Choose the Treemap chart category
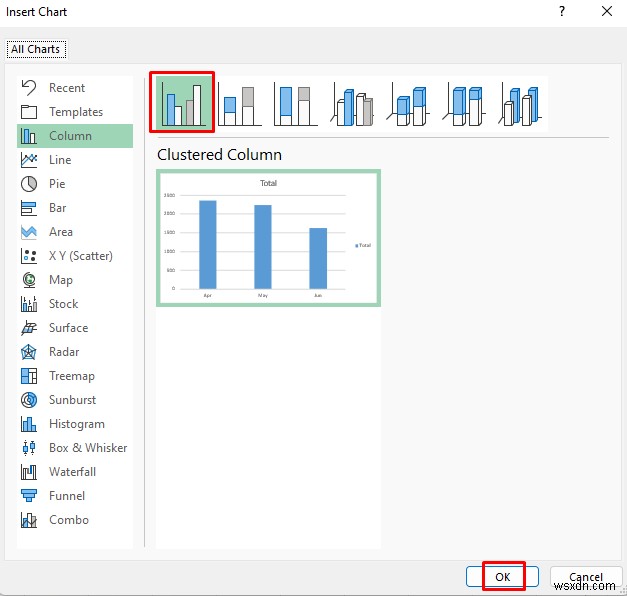 tap(75, 376)
